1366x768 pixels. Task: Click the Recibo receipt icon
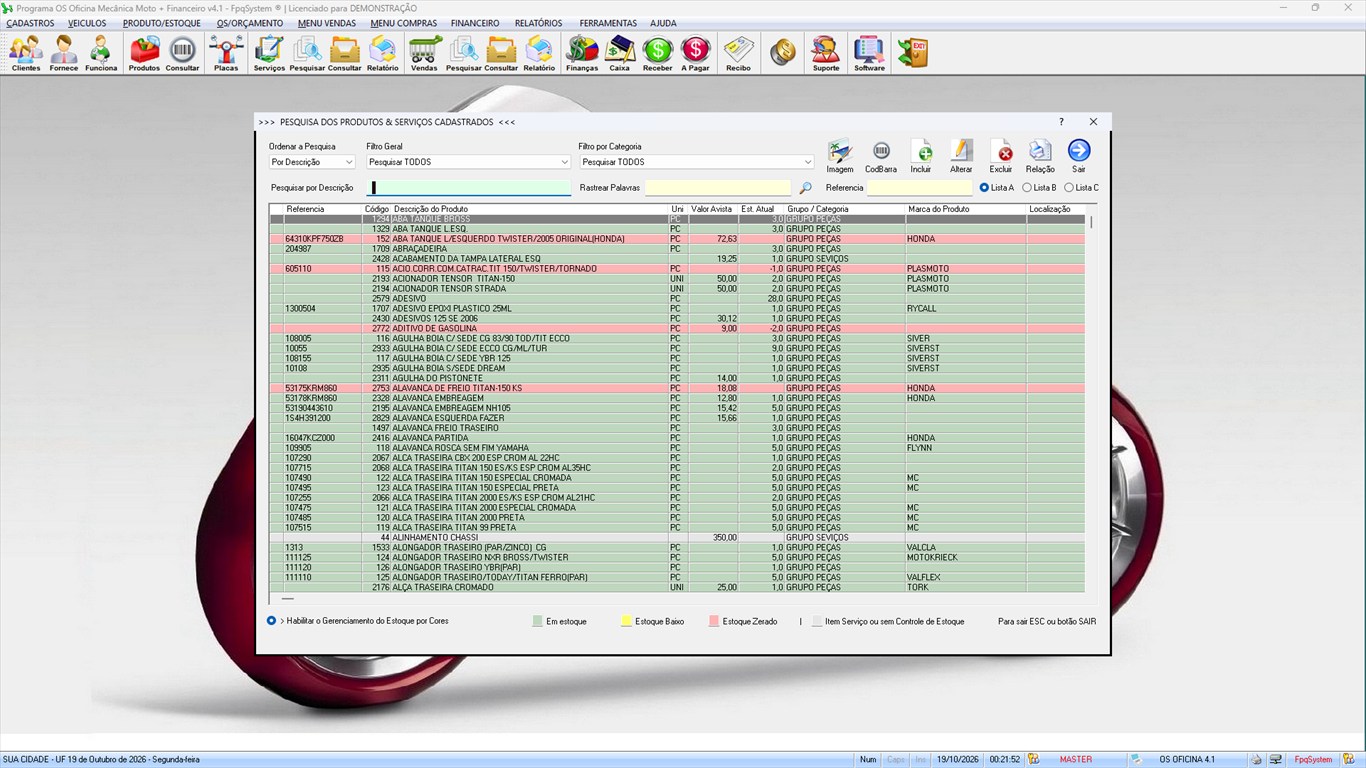(x=738, y=53)
